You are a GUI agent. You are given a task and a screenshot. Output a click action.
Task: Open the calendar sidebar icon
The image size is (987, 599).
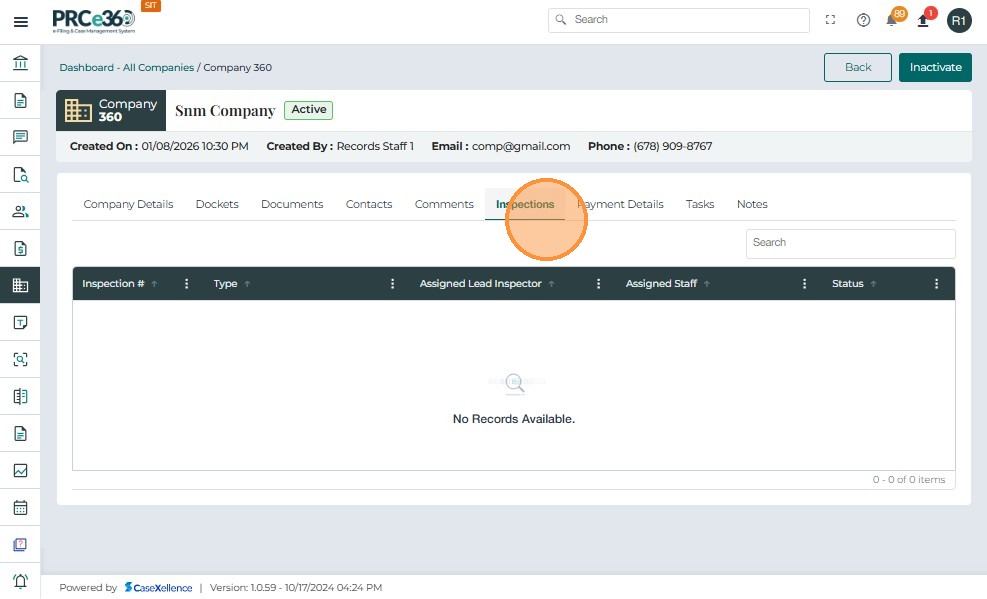click(x=20, y=507)
